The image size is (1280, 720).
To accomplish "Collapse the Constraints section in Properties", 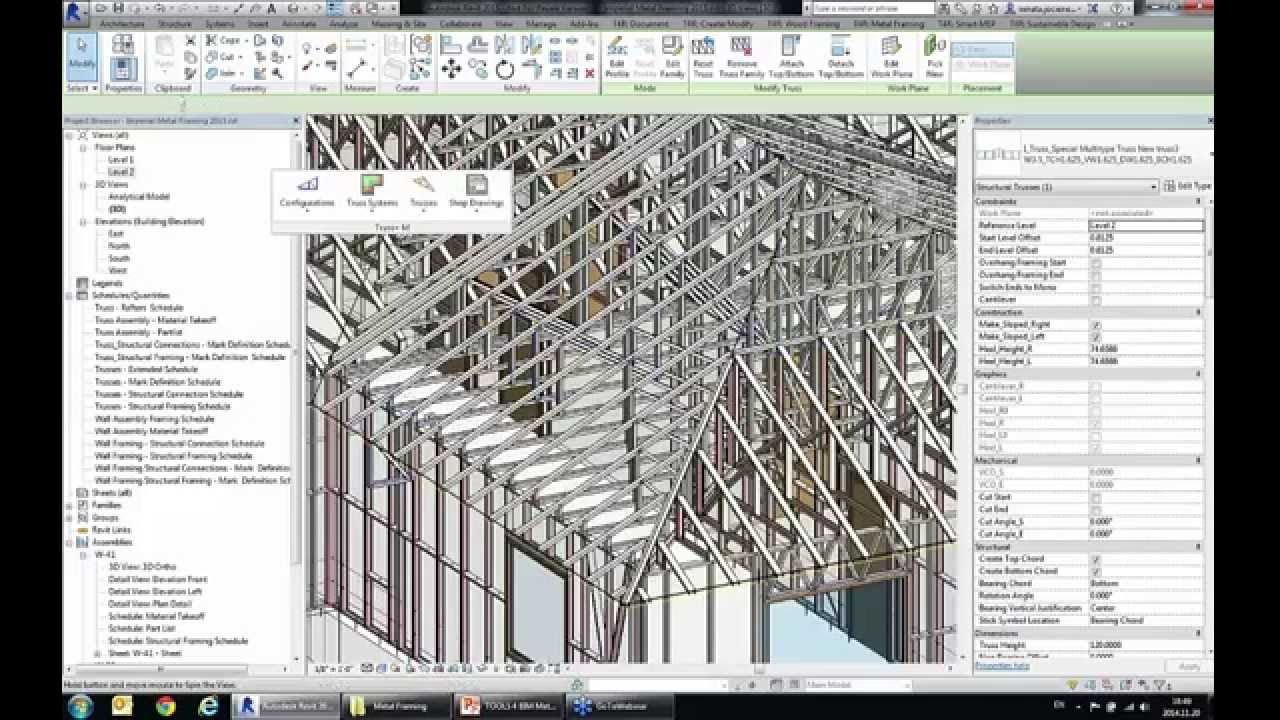I will click(x=1198, y=202).
